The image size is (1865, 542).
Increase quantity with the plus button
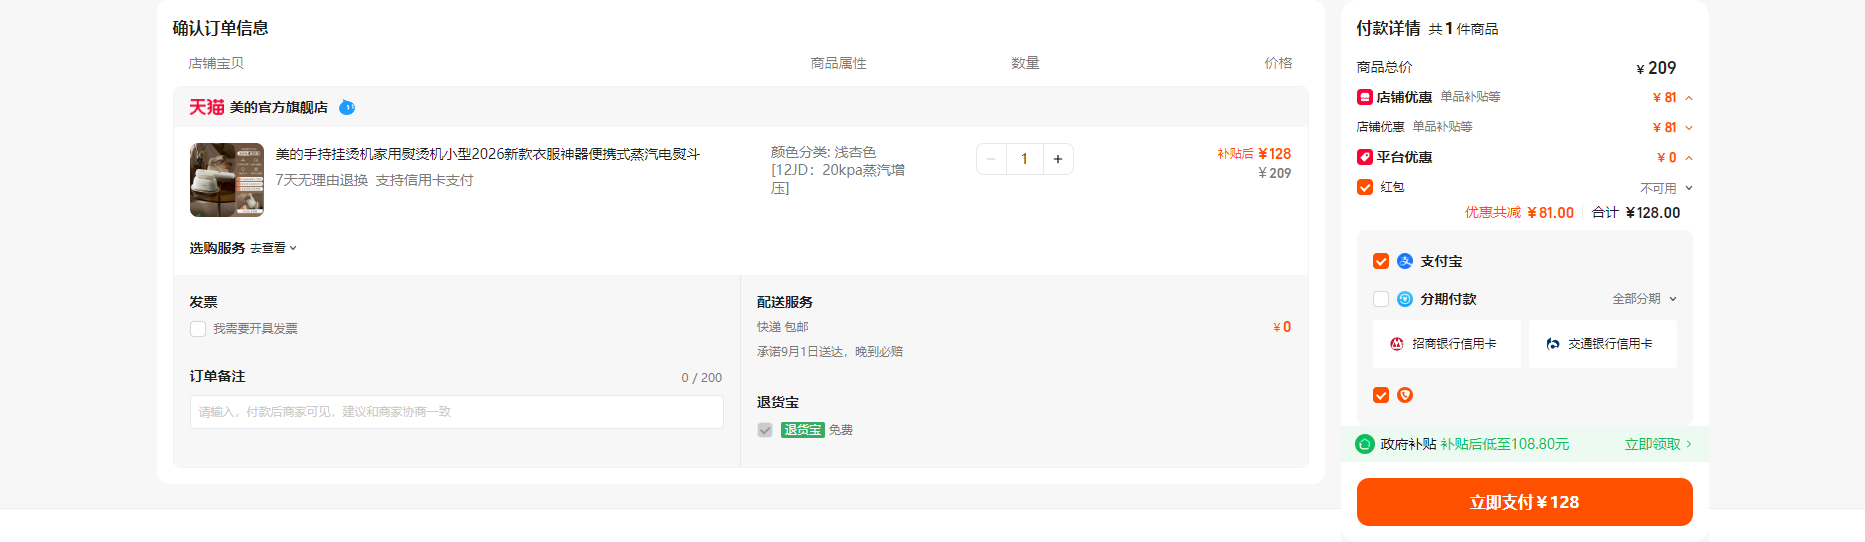pyautogui.click(x=1058, y=159)
